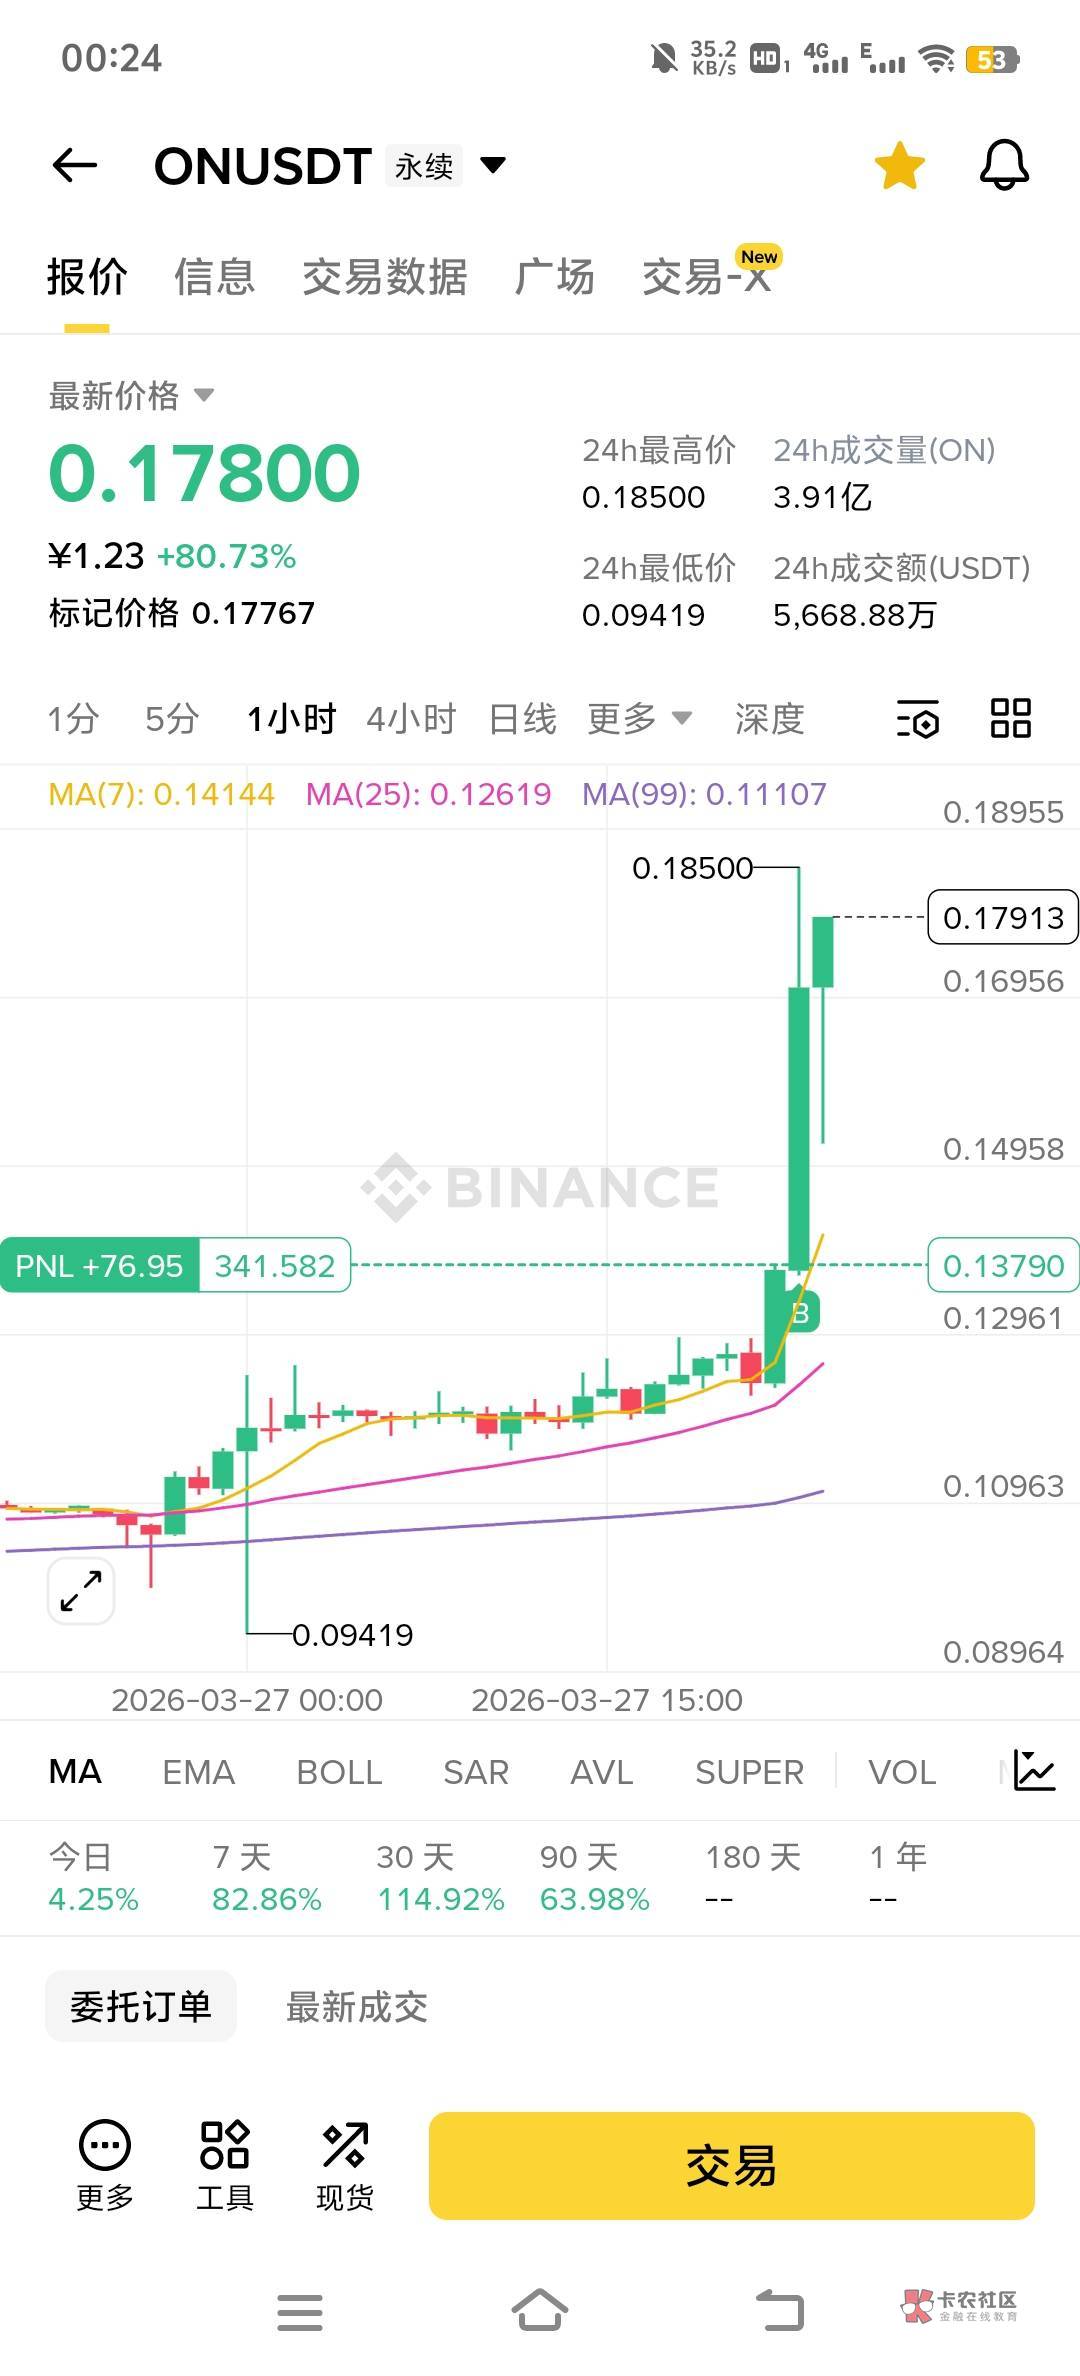Open the indicator chart settings icon
The width and height of the screenshot is (1080, 2376).
point(1034,1771)
